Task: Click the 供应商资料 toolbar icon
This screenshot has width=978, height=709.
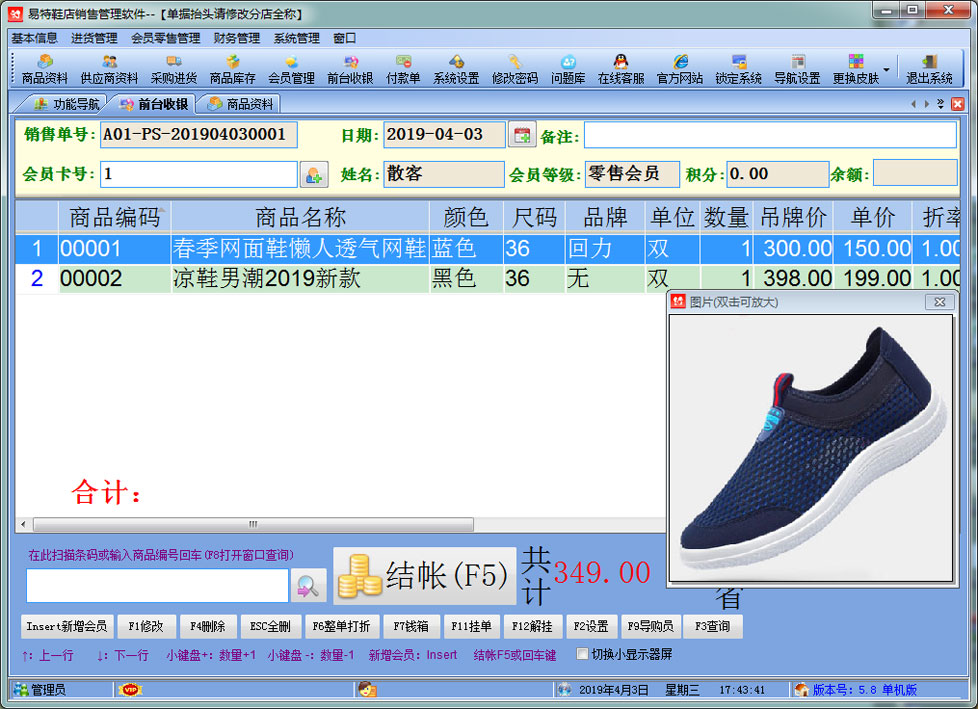Action: pyautogui.click(x=109, y=69)
